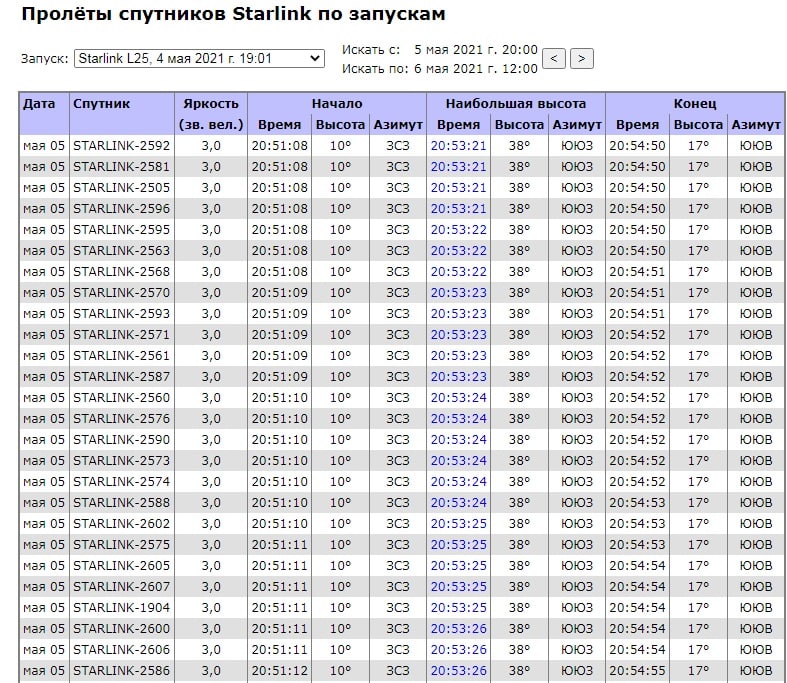
Task: Click start azimuth ЗСЗ for STARLINK-2607
Action: (398, 587)
